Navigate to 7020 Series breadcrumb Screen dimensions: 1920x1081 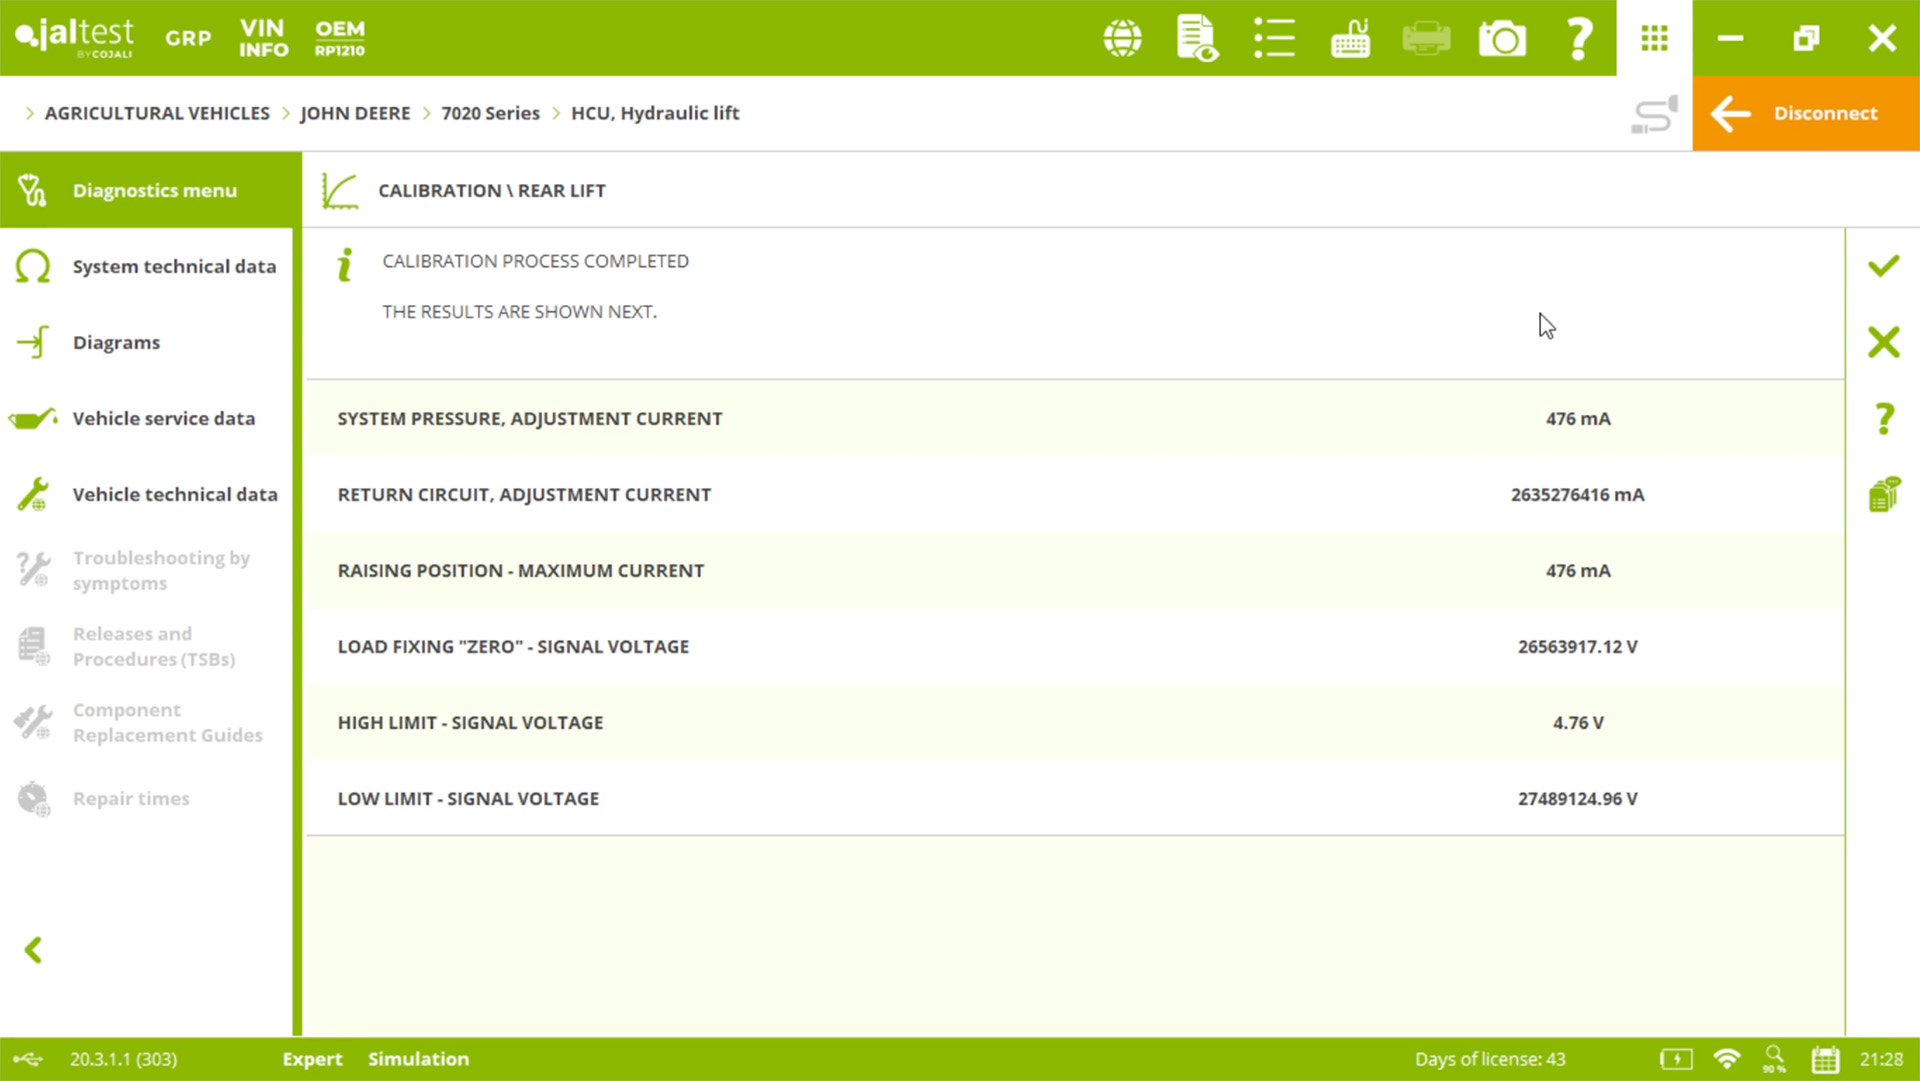(490, 113)
